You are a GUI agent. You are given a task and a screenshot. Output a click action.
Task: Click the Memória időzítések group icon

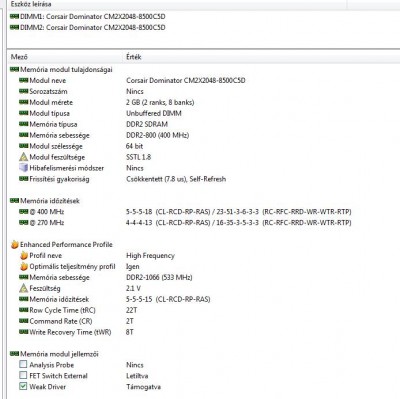pyautogui.click(x=14, y=201)
